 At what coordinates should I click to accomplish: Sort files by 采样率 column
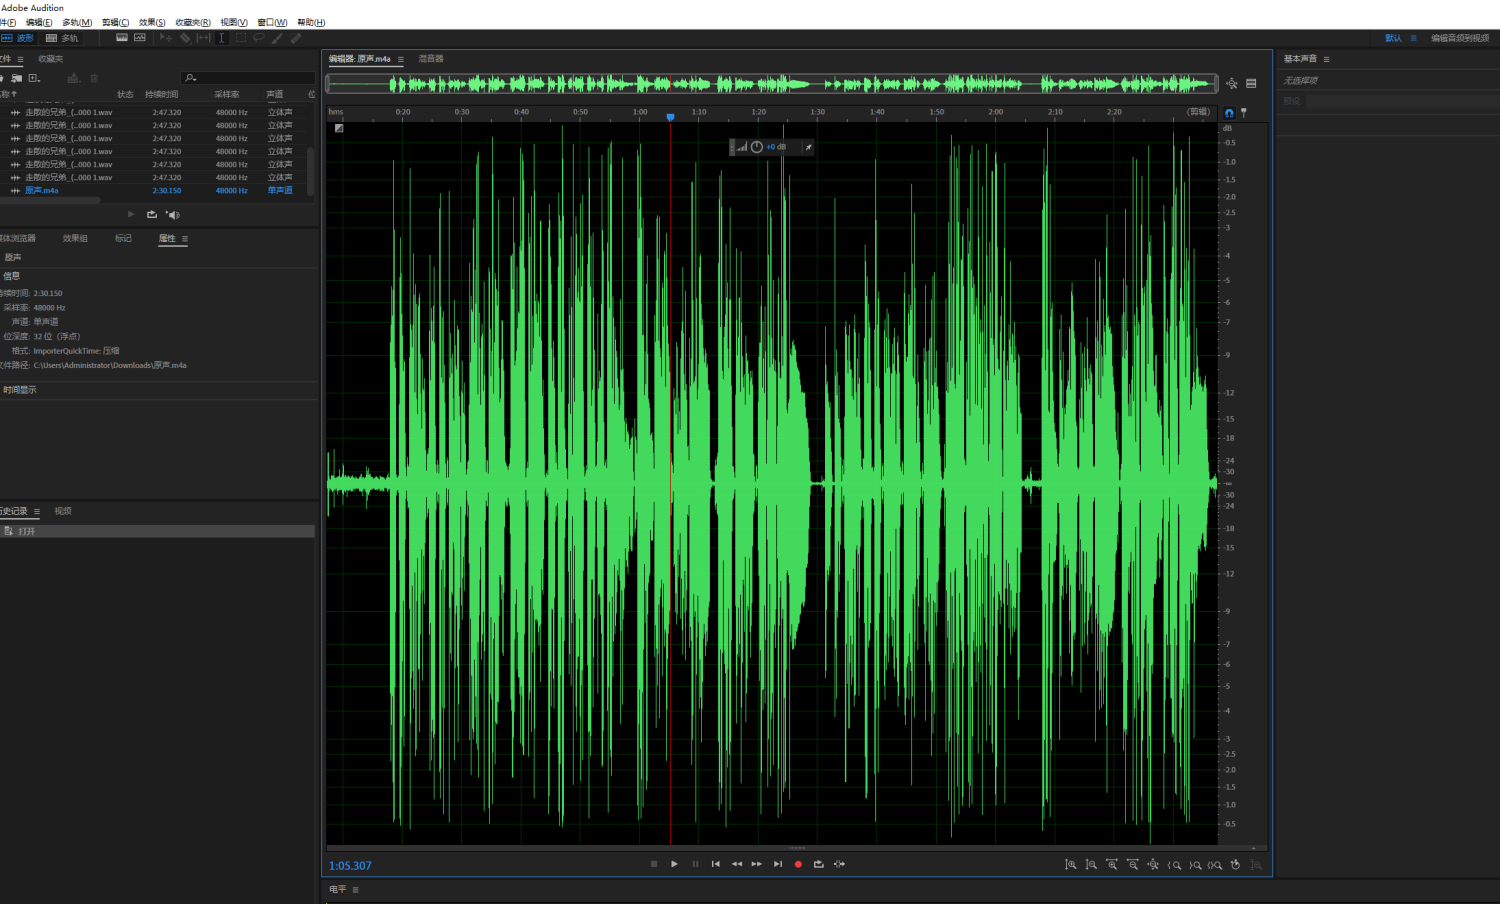coord(227,95)
